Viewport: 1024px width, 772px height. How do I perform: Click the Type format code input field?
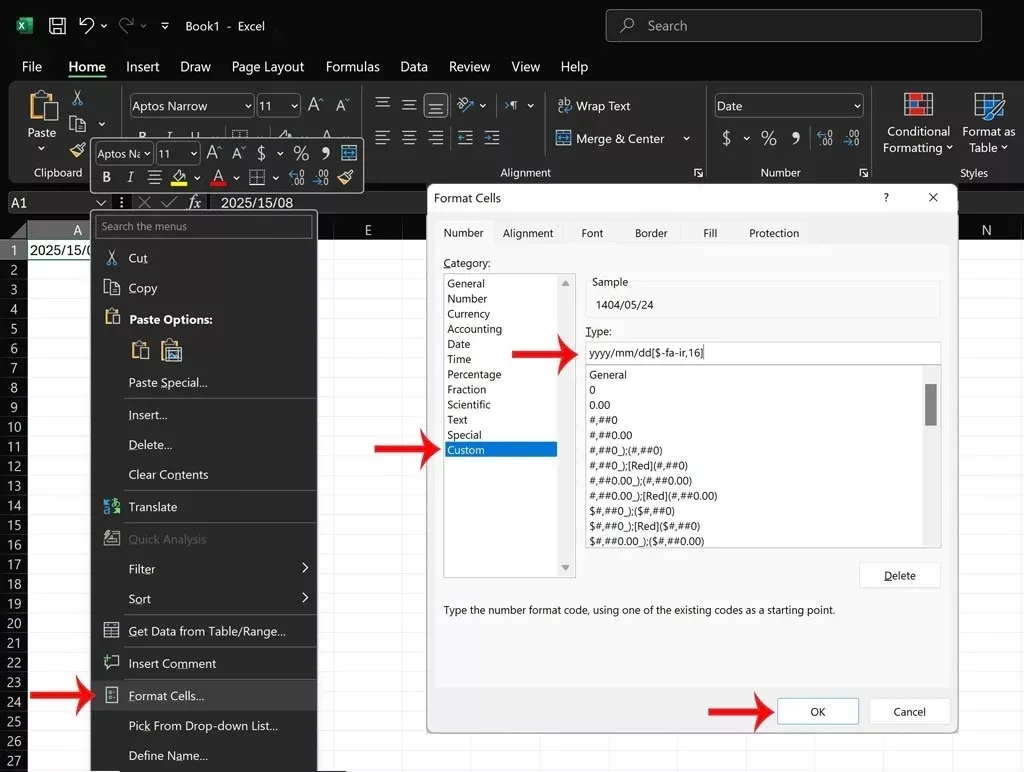tap(763, 353)
